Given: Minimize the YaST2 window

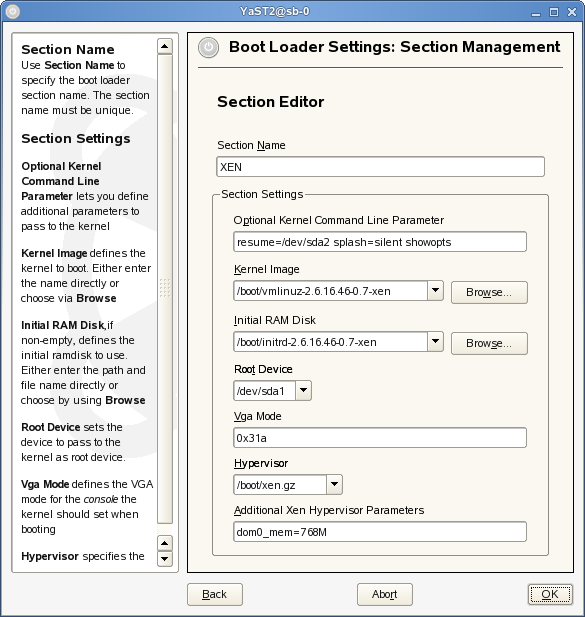Looking at the screenshot, I should click(x=536, y=13).
